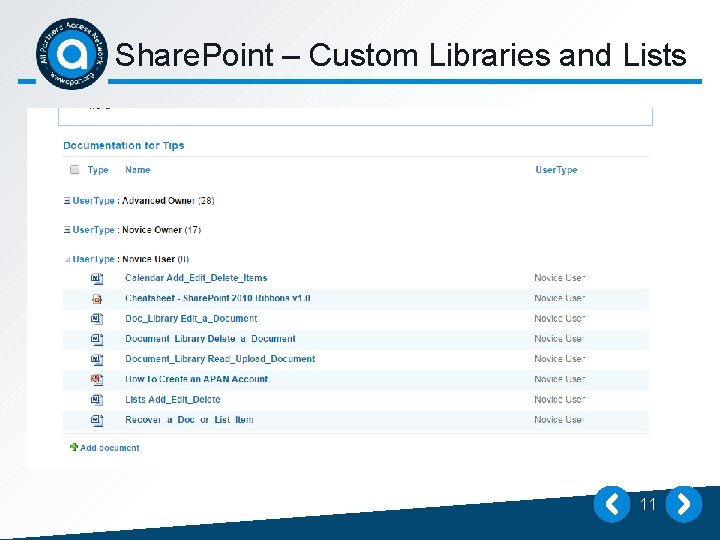The image size is (720, 540).
Task: Click Word icon for Calendar Add_Edit_Delete_Items
Action: coord(97,278)
